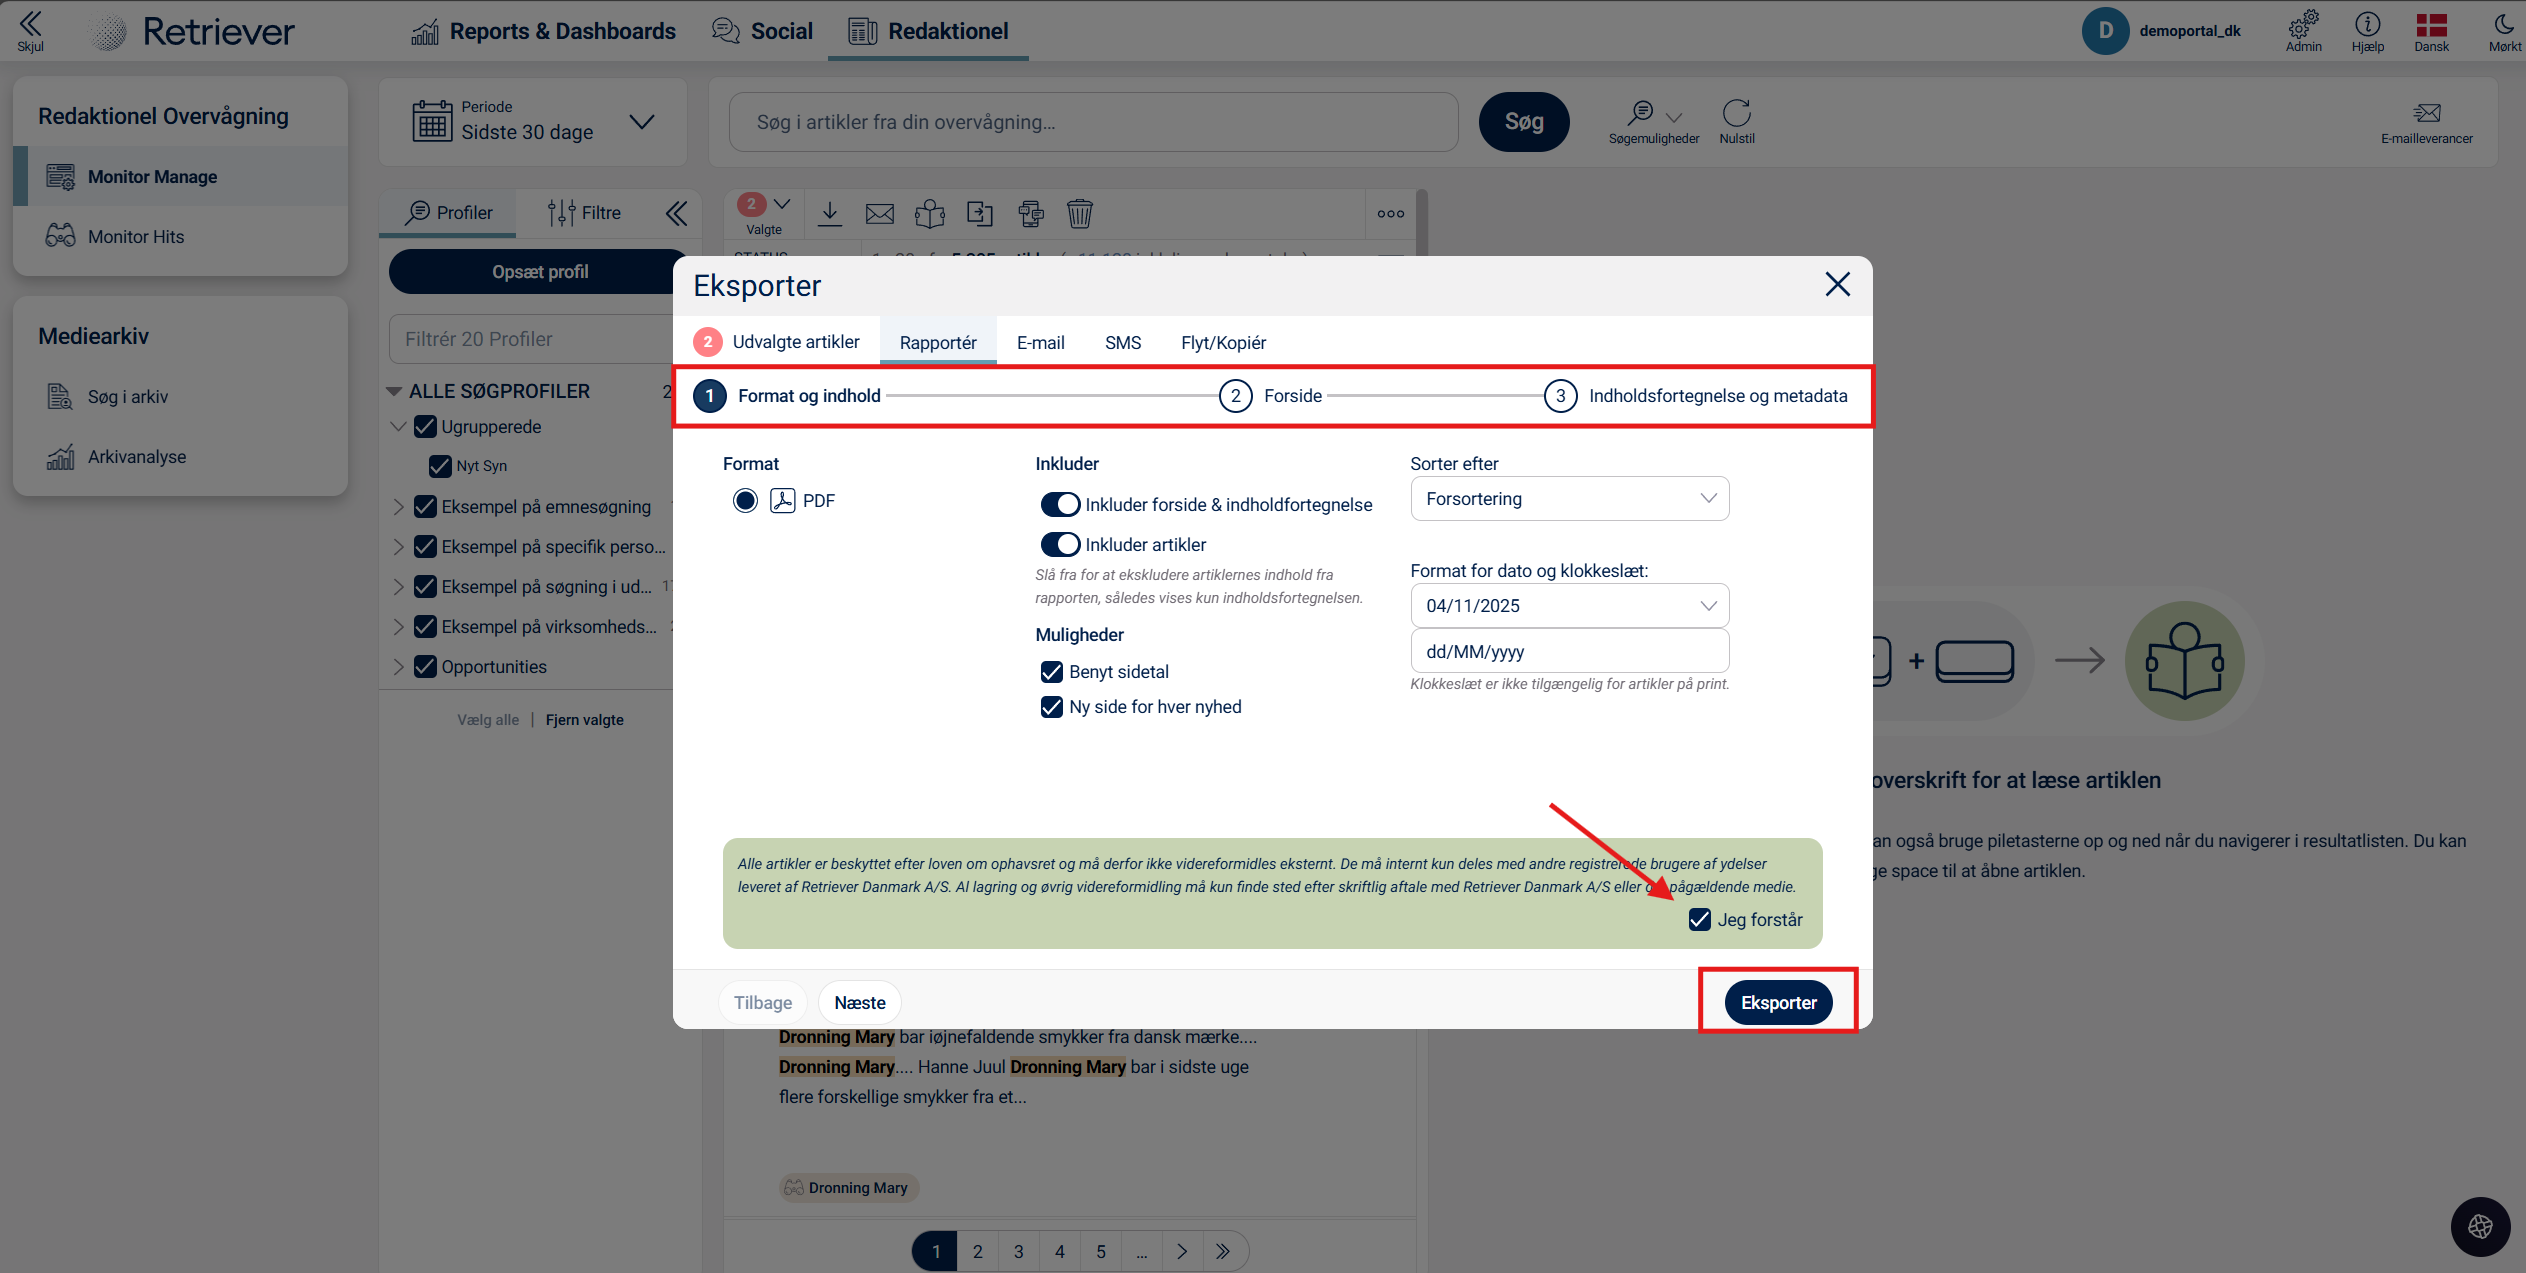The height and width of the screenshot is (1273, 2526).
Task: Click the Nulstil reset icon
Action: click(1736, 113)
